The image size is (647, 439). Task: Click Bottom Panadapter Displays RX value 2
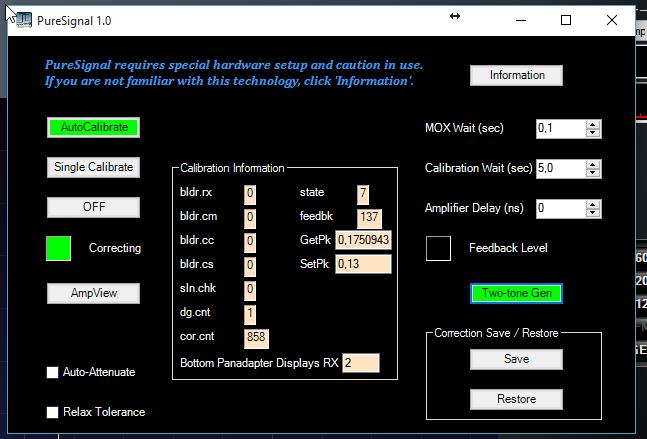361,363
